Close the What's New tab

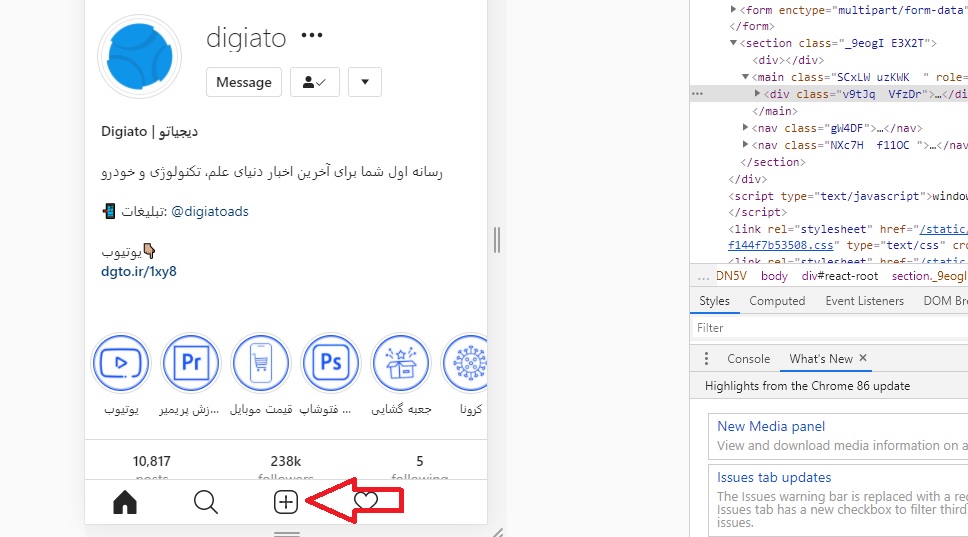(863, 358)
